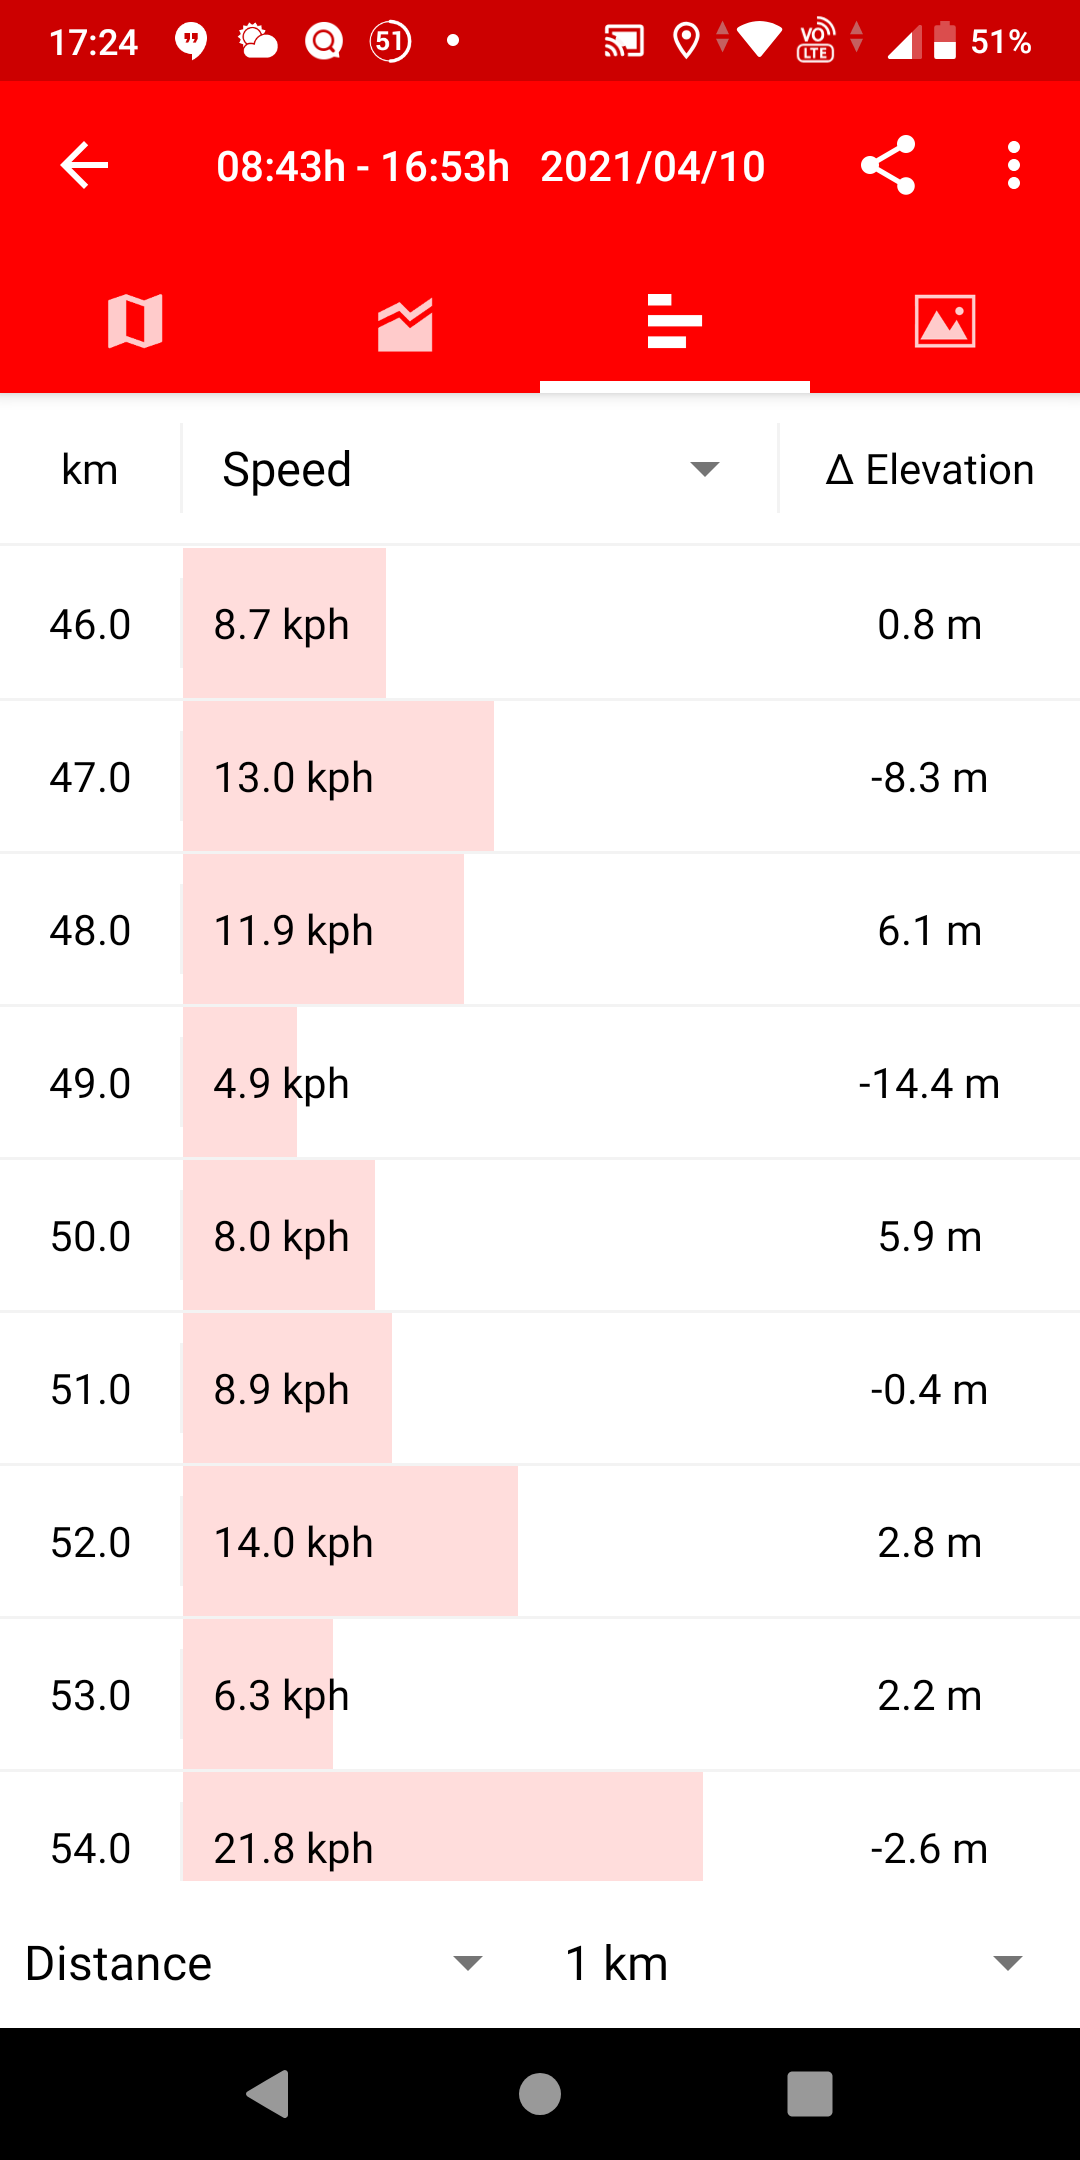Image resolution: width=1080 pixels, height=2160 pixels.
Task: Select the 49.0 km interval row
Action: tap(540, 1084)
